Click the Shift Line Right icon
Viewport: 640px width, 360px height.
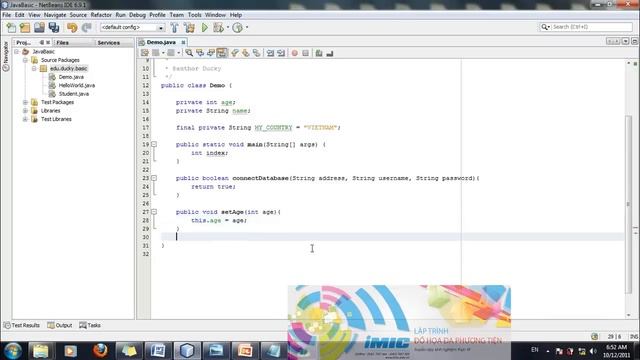281,53
